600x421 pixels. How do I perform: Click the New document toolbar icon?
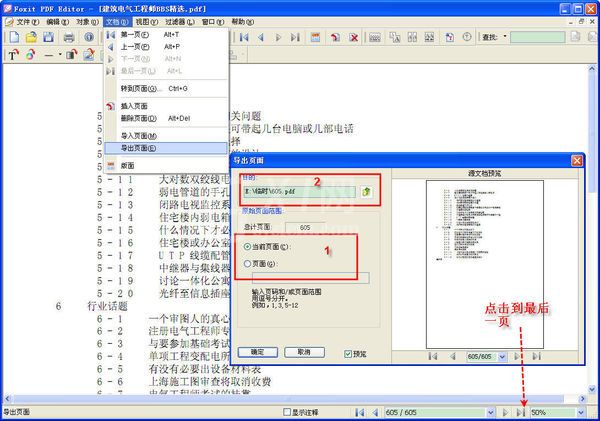(14, 37)
